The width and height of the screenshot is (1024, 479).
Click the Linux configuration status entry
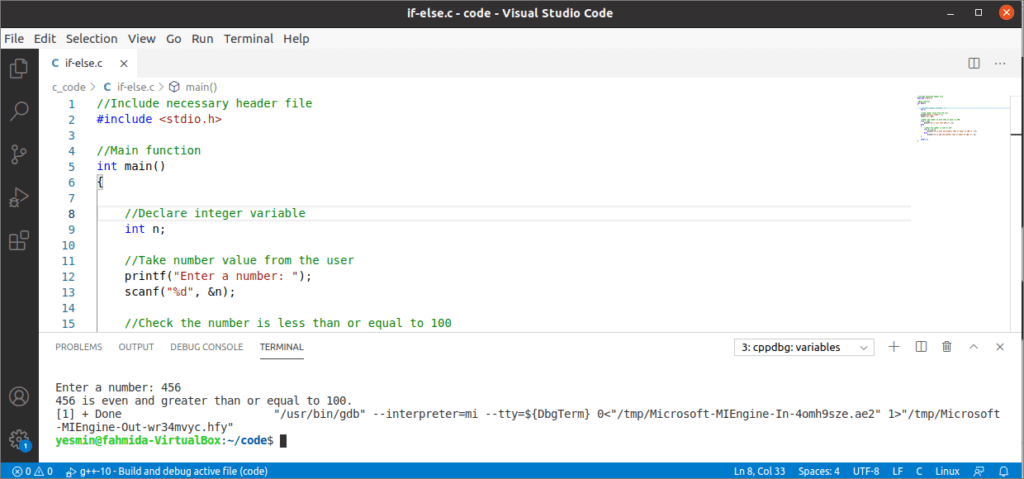click(947, 471)
